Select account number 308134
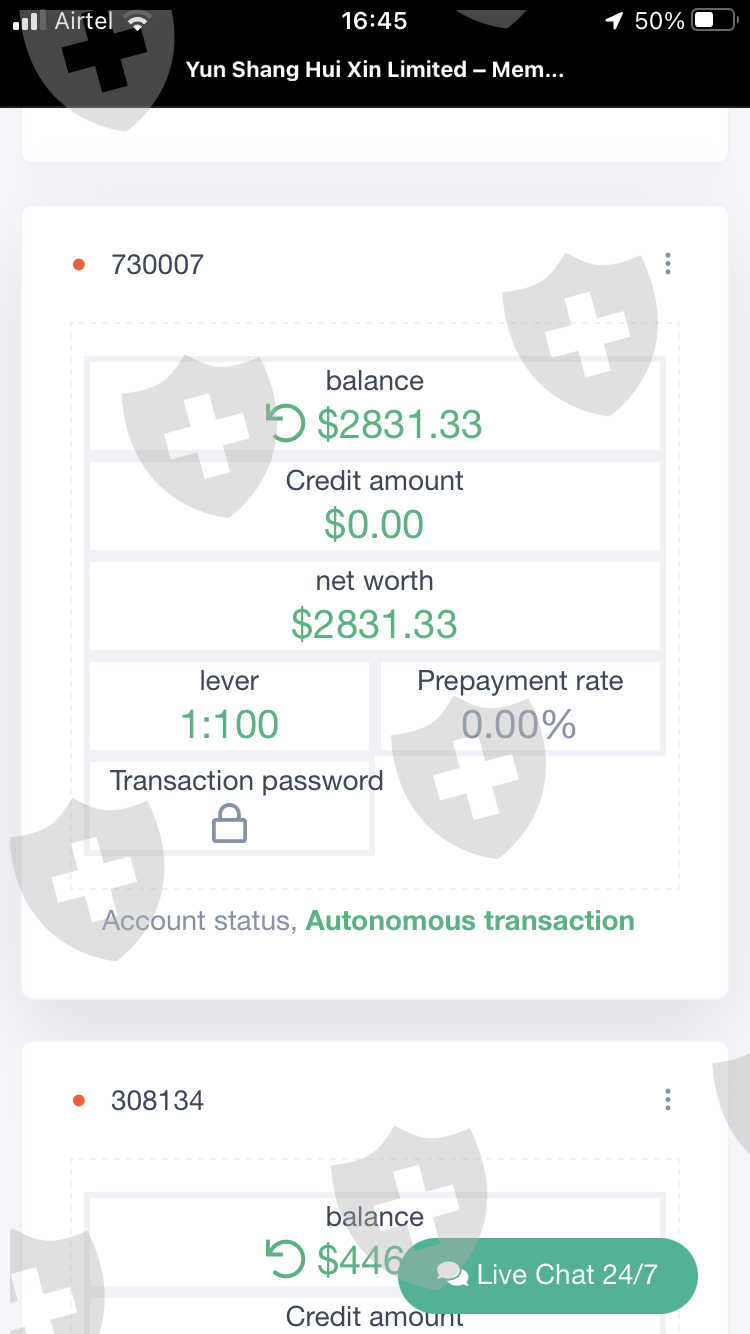 tap(157, 1101)
